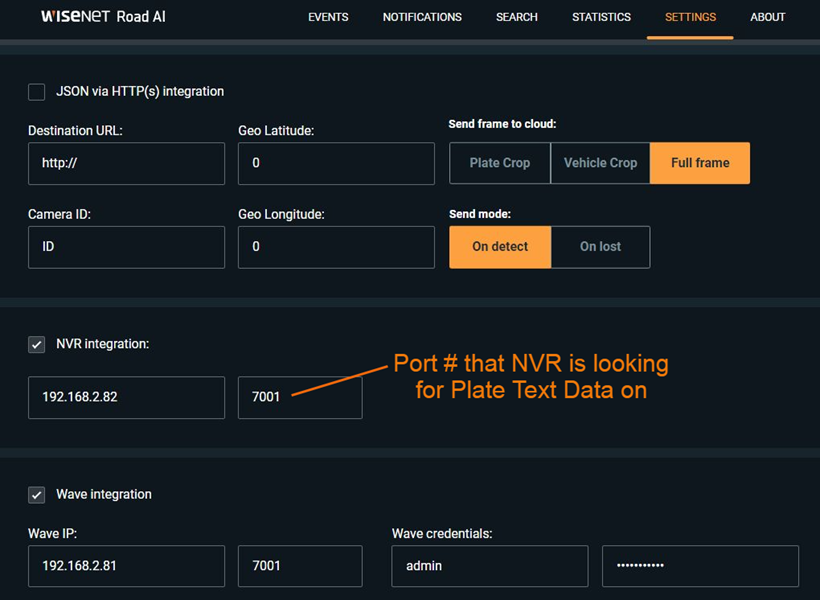Click the Wave integration label text

[104, 494]
